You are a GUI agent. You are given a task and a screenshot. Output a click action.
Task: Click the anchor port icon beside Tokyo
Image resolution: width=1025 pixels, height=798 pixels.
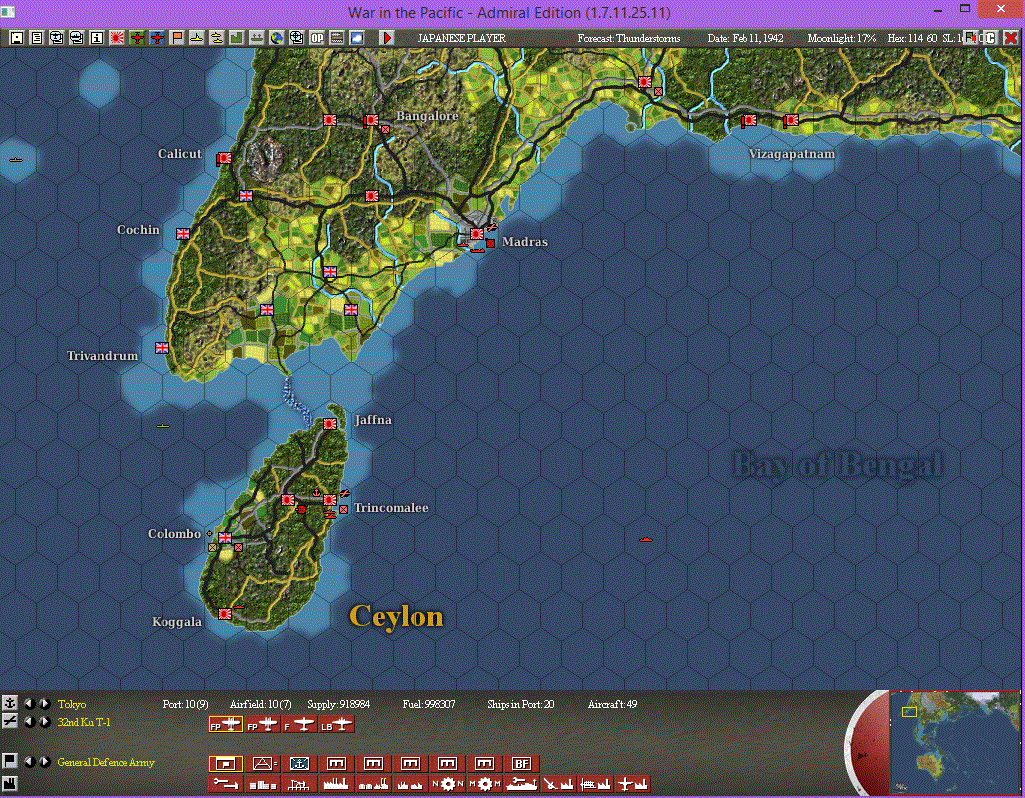[9, 704]
